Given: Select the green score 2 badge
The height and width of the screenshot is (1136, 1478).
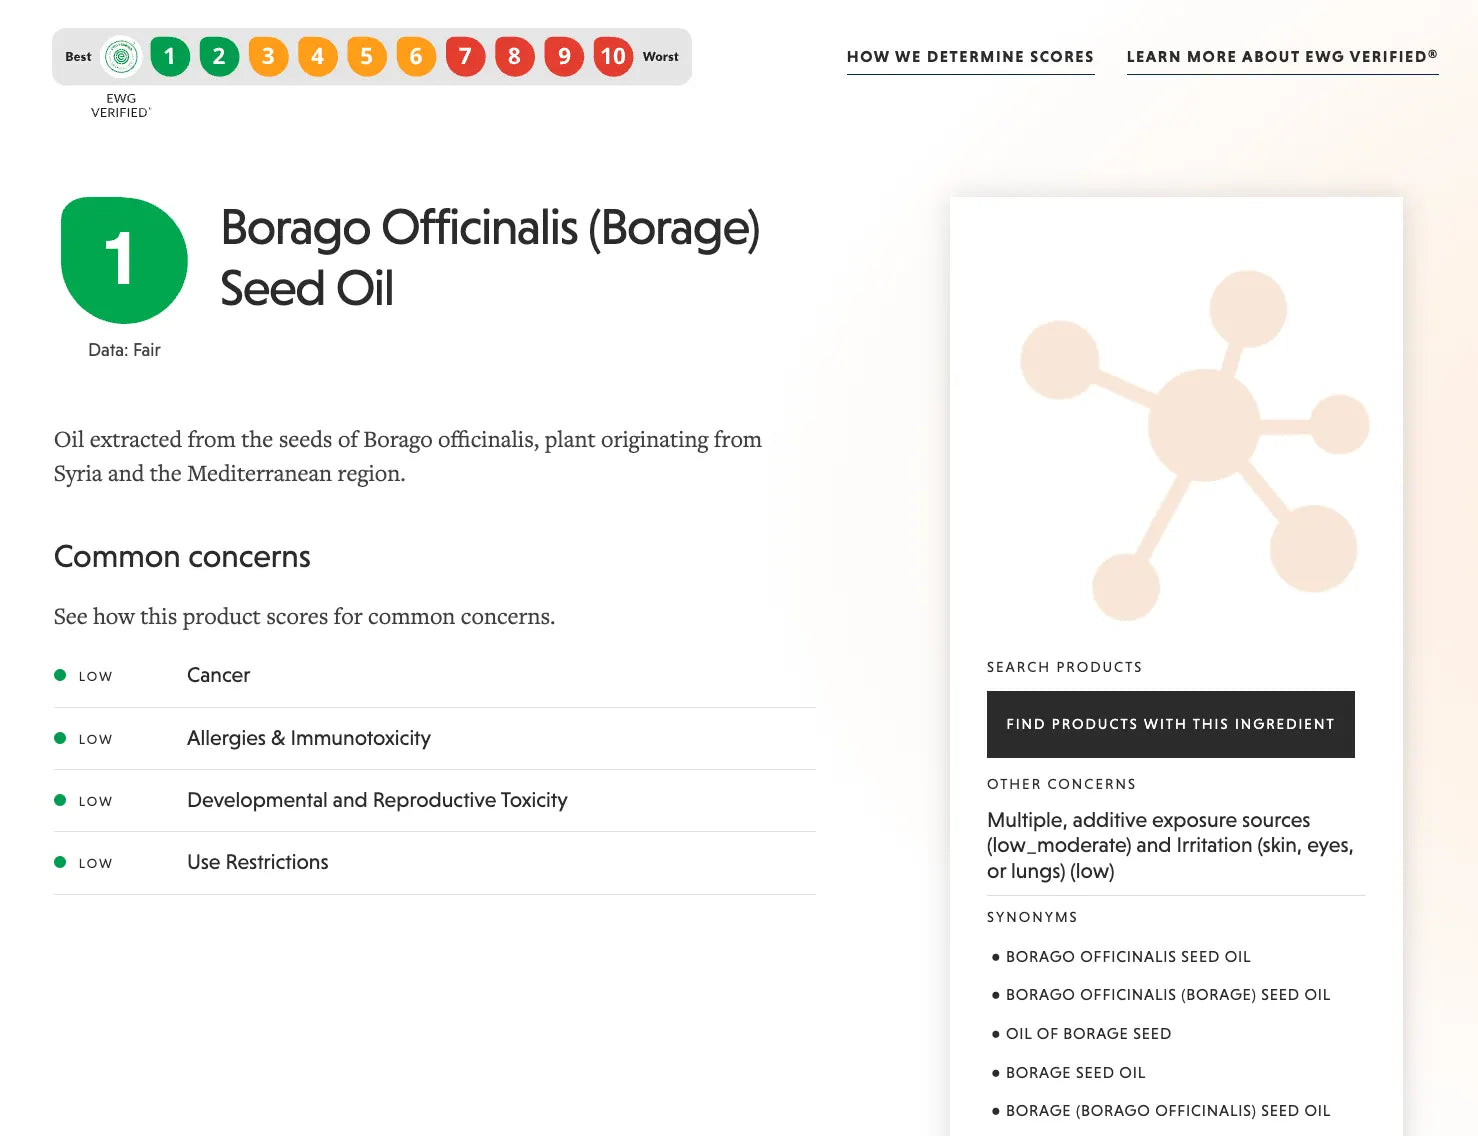Looking at the screenshot, I should pos(219,57).
